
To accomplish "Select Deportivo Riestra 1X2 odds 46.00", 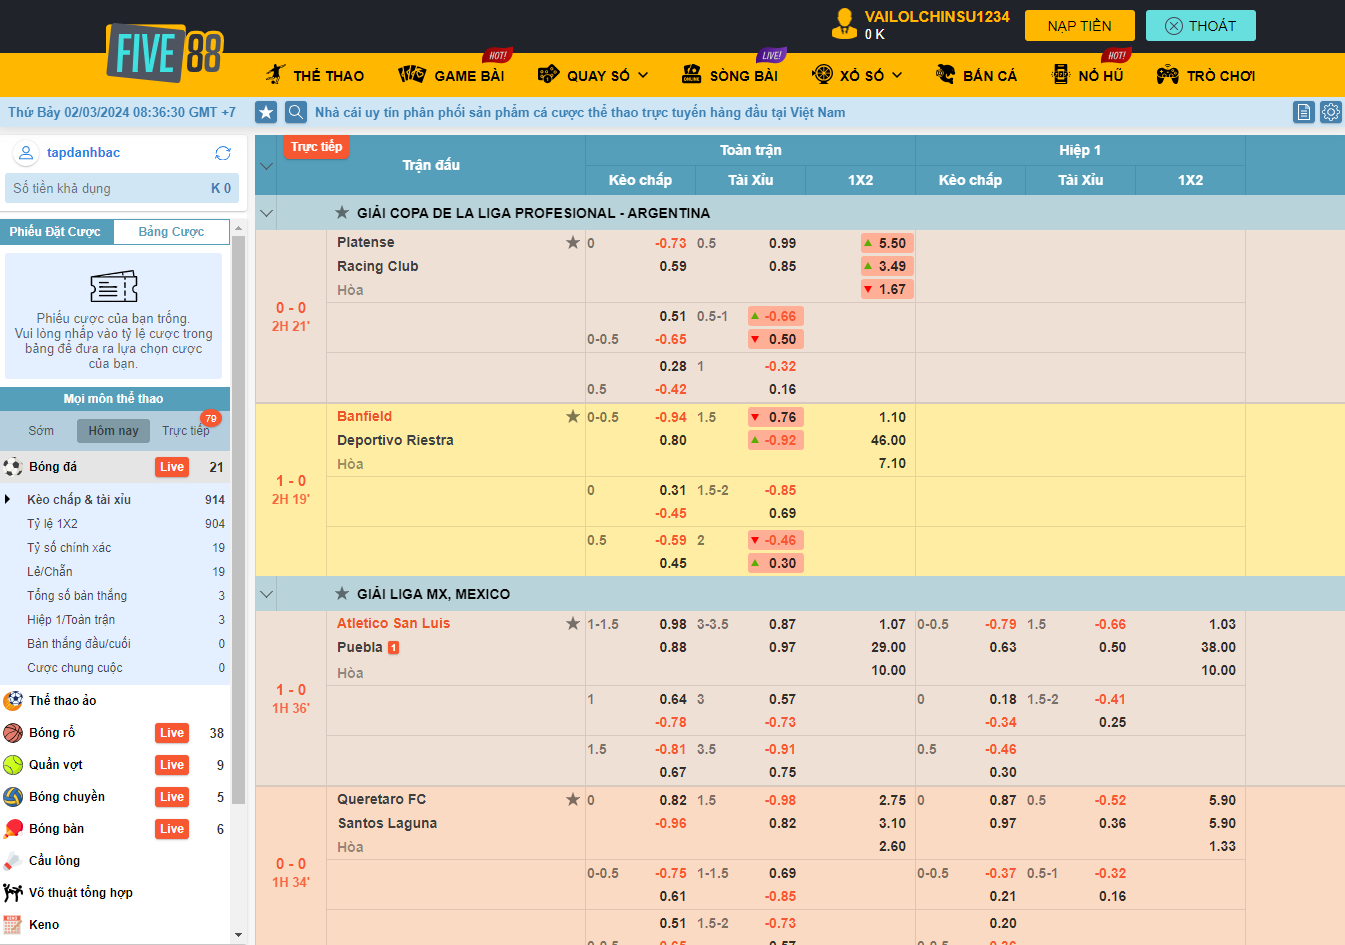I will tap(888, 440).
